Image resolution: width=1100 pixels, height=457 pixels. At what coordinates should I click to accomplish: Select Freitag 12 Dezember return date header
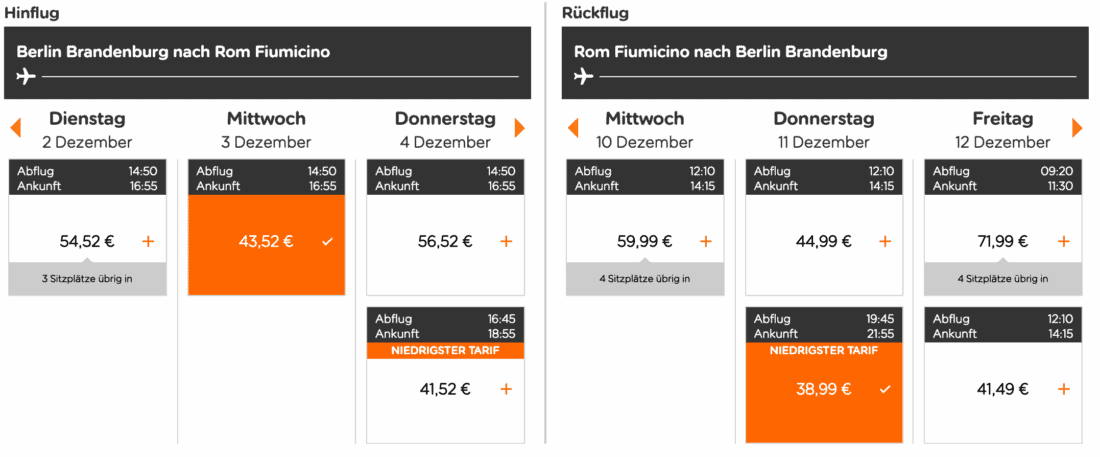[x=1003, y=130]
